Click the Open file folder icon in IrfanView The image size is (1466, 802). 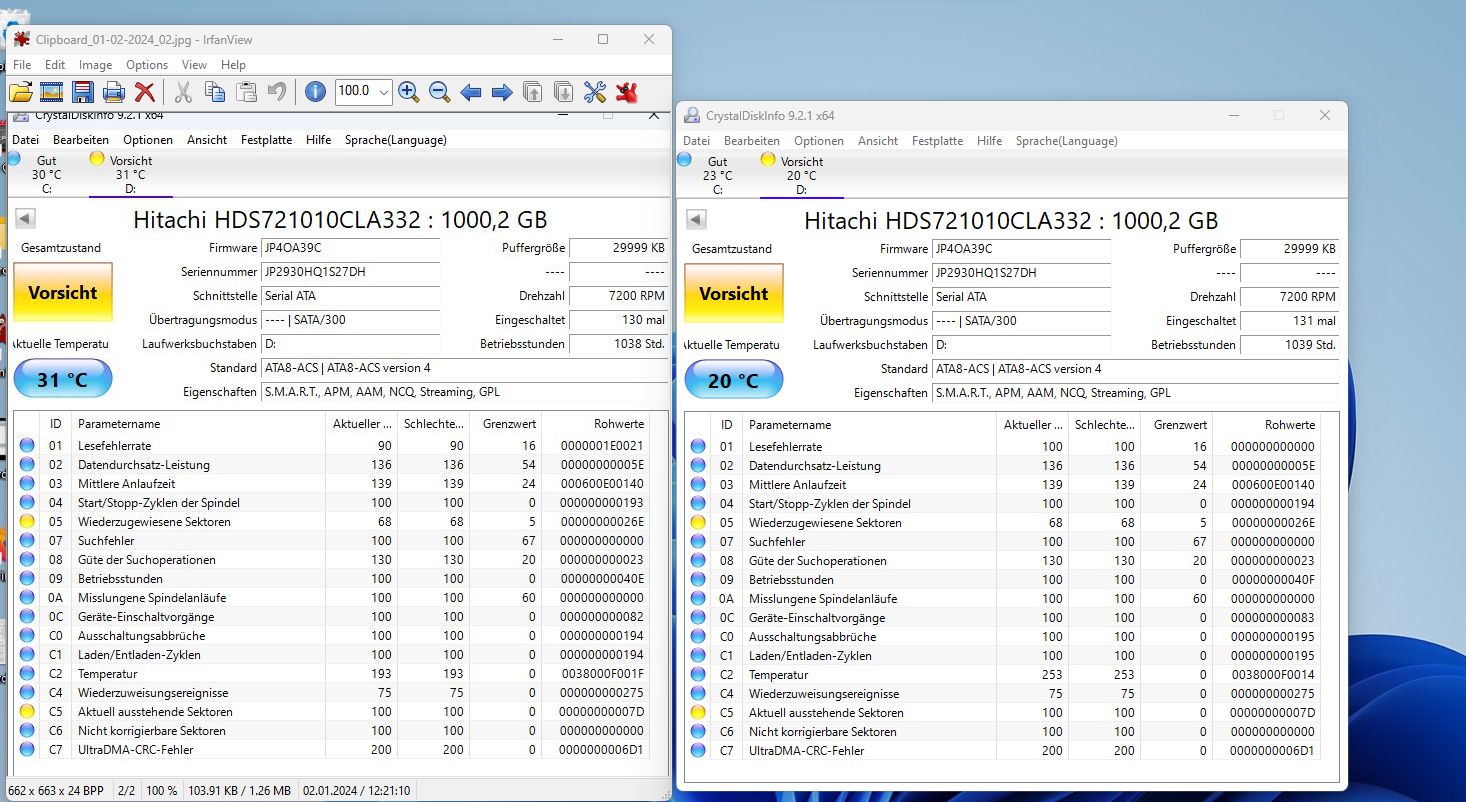coord(21,92)
